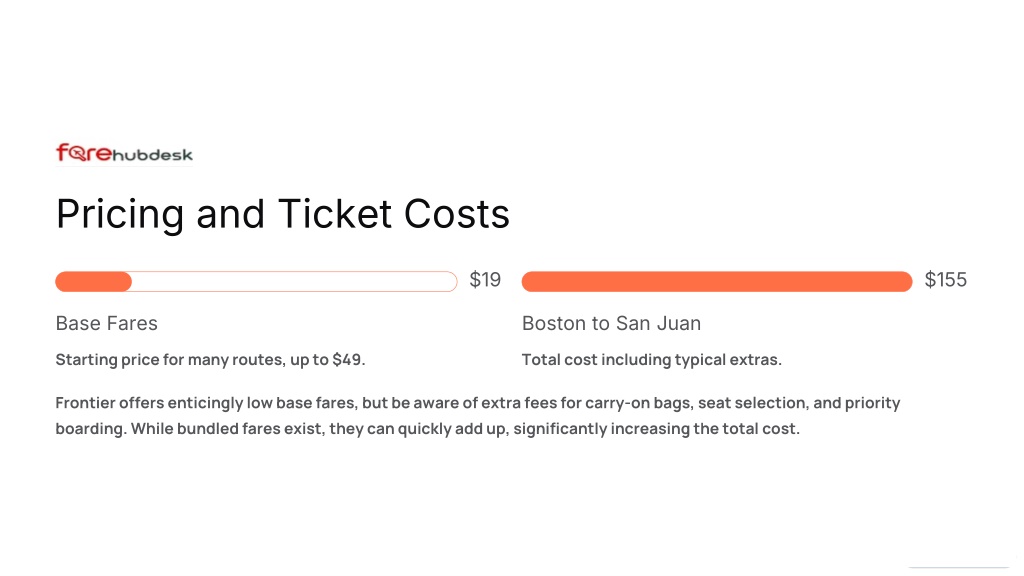Click the magnifier icon inside the fare logo

78,154
